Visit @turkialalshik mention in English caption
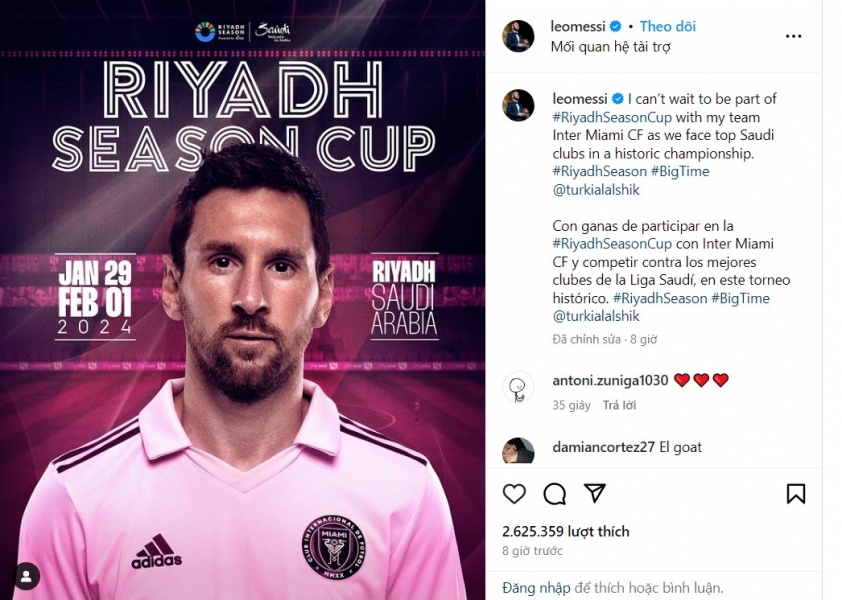Screen dimensions: 842x600 click(x=596, y=190)
